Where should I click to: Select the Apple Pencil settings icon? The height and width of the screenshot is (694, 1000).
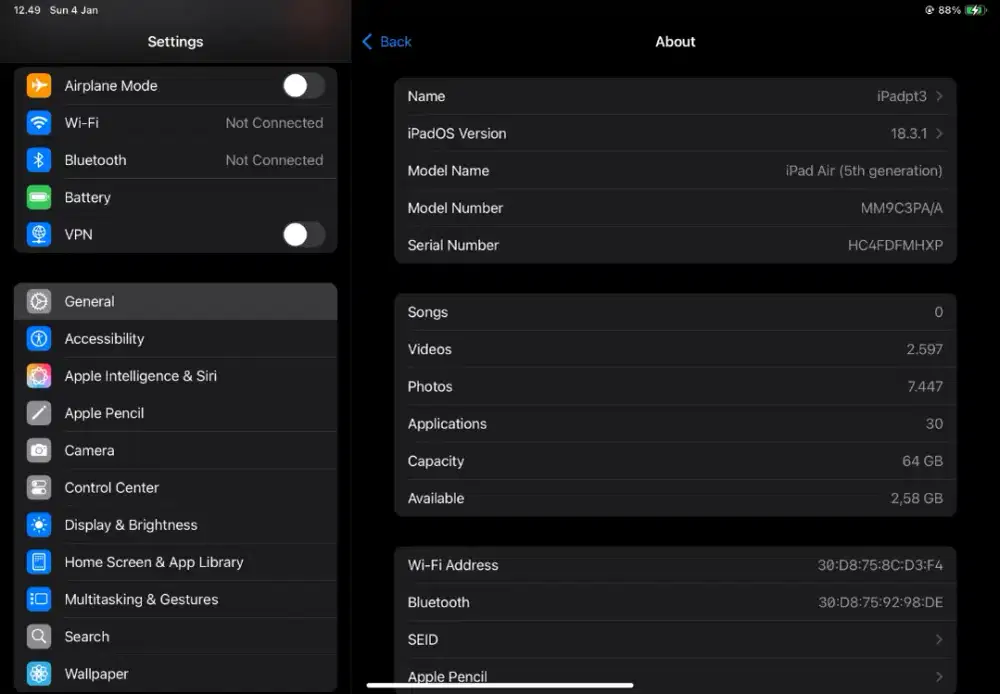click(38, 413)
